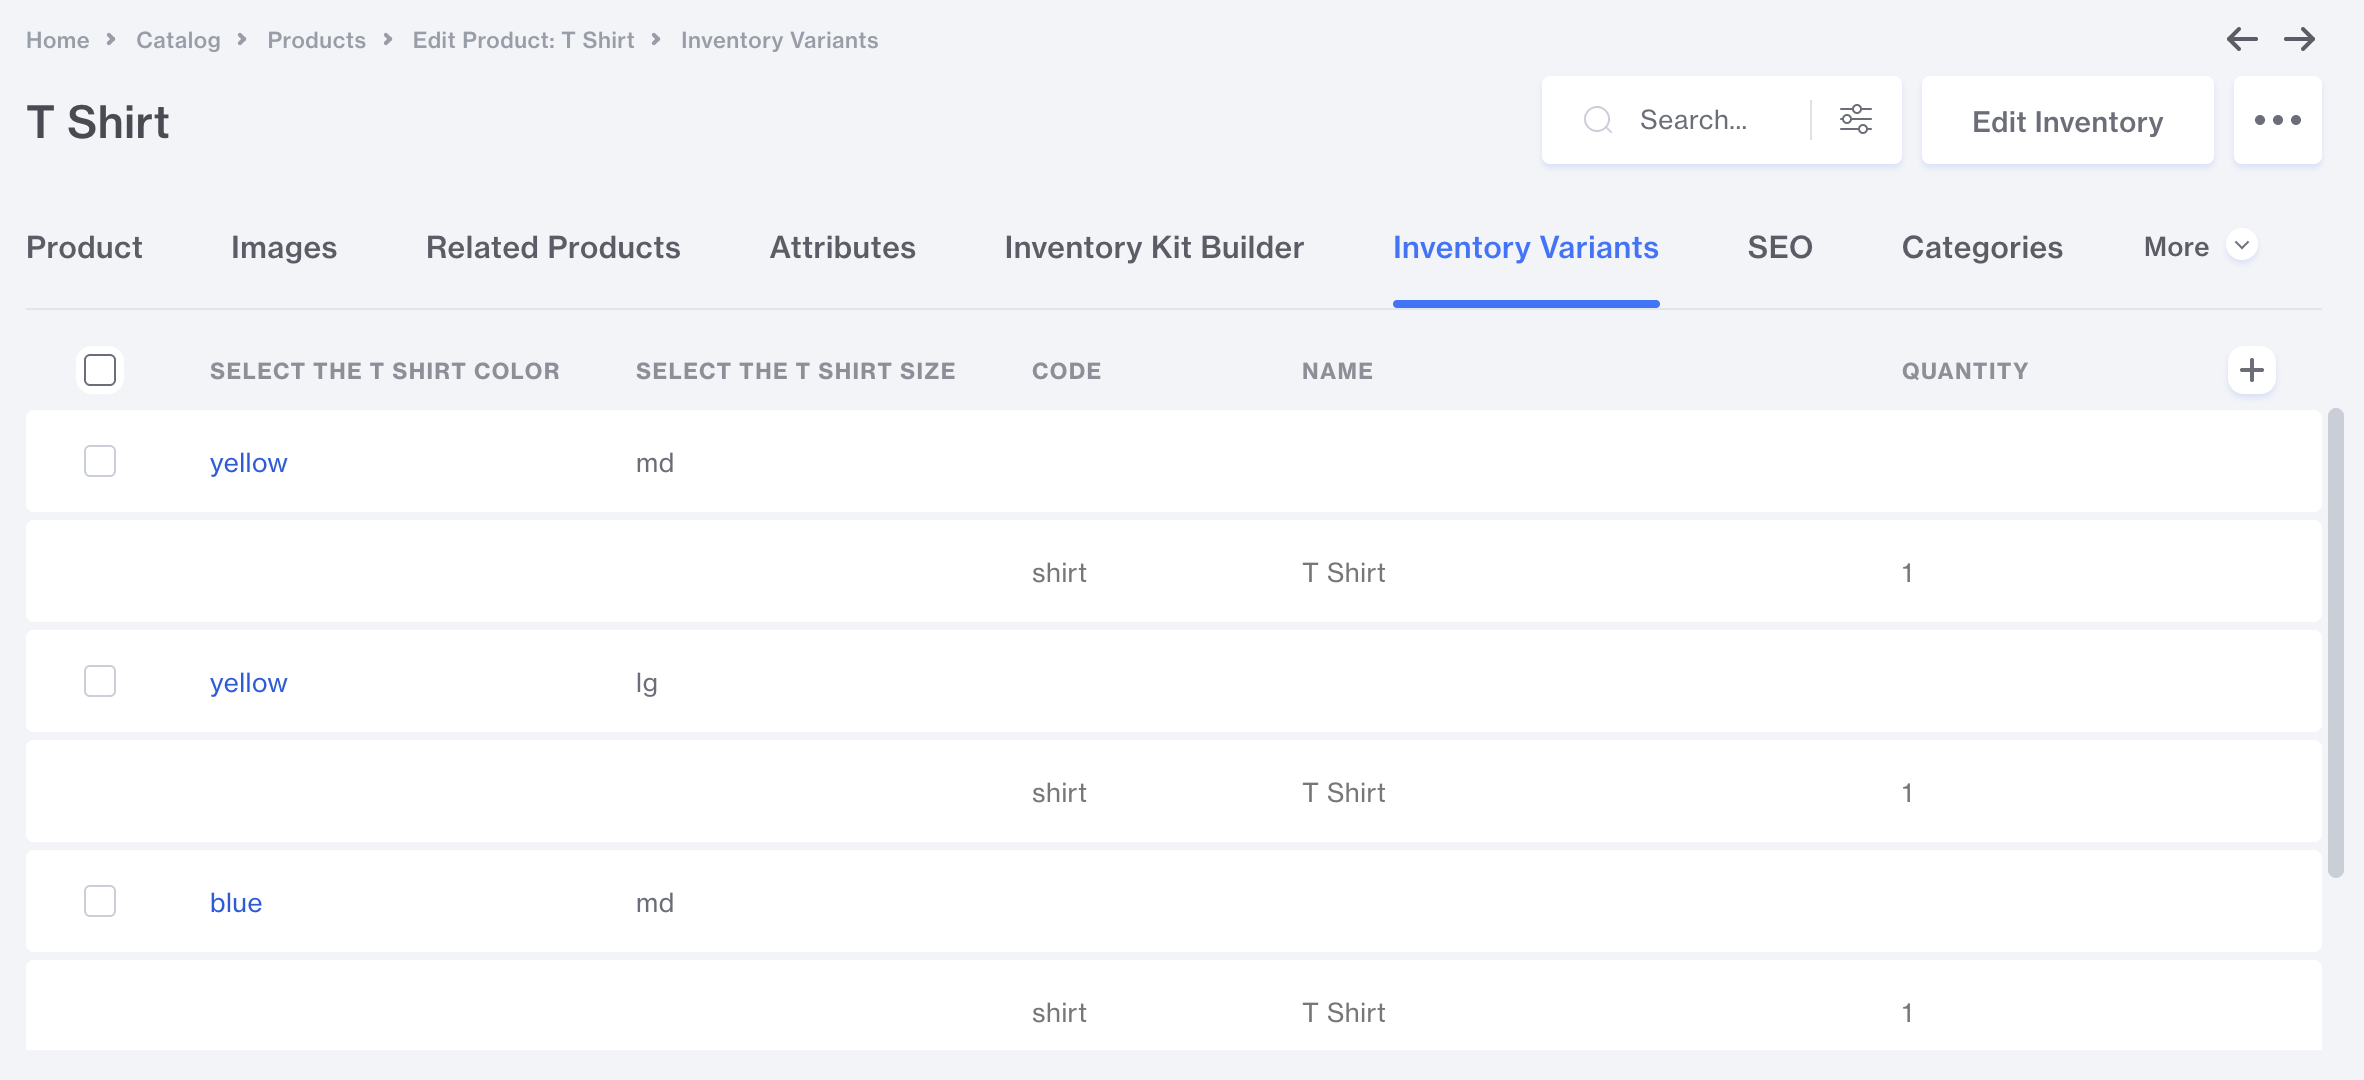Image resolution: width=2364 pixels, height=1080 pixels.
Task: Open Edit Product: T Shirt breadcrumb
Action: 523,40
